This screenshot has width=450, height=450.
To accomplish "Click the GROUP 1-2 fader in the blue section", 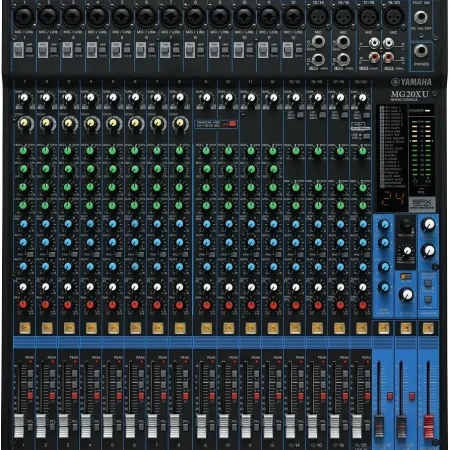I will 379,426.
